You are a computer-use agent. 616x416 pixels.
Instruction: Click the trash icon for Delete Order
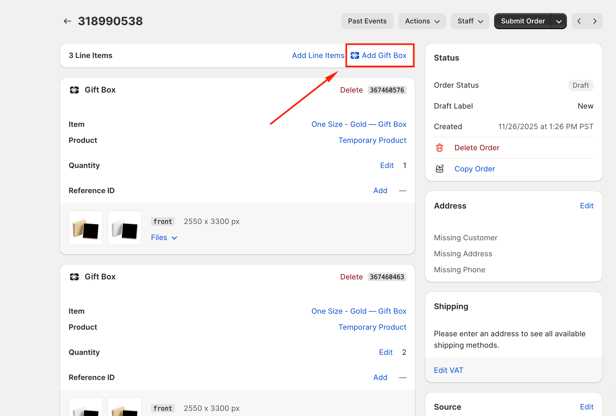coord(440,148)
